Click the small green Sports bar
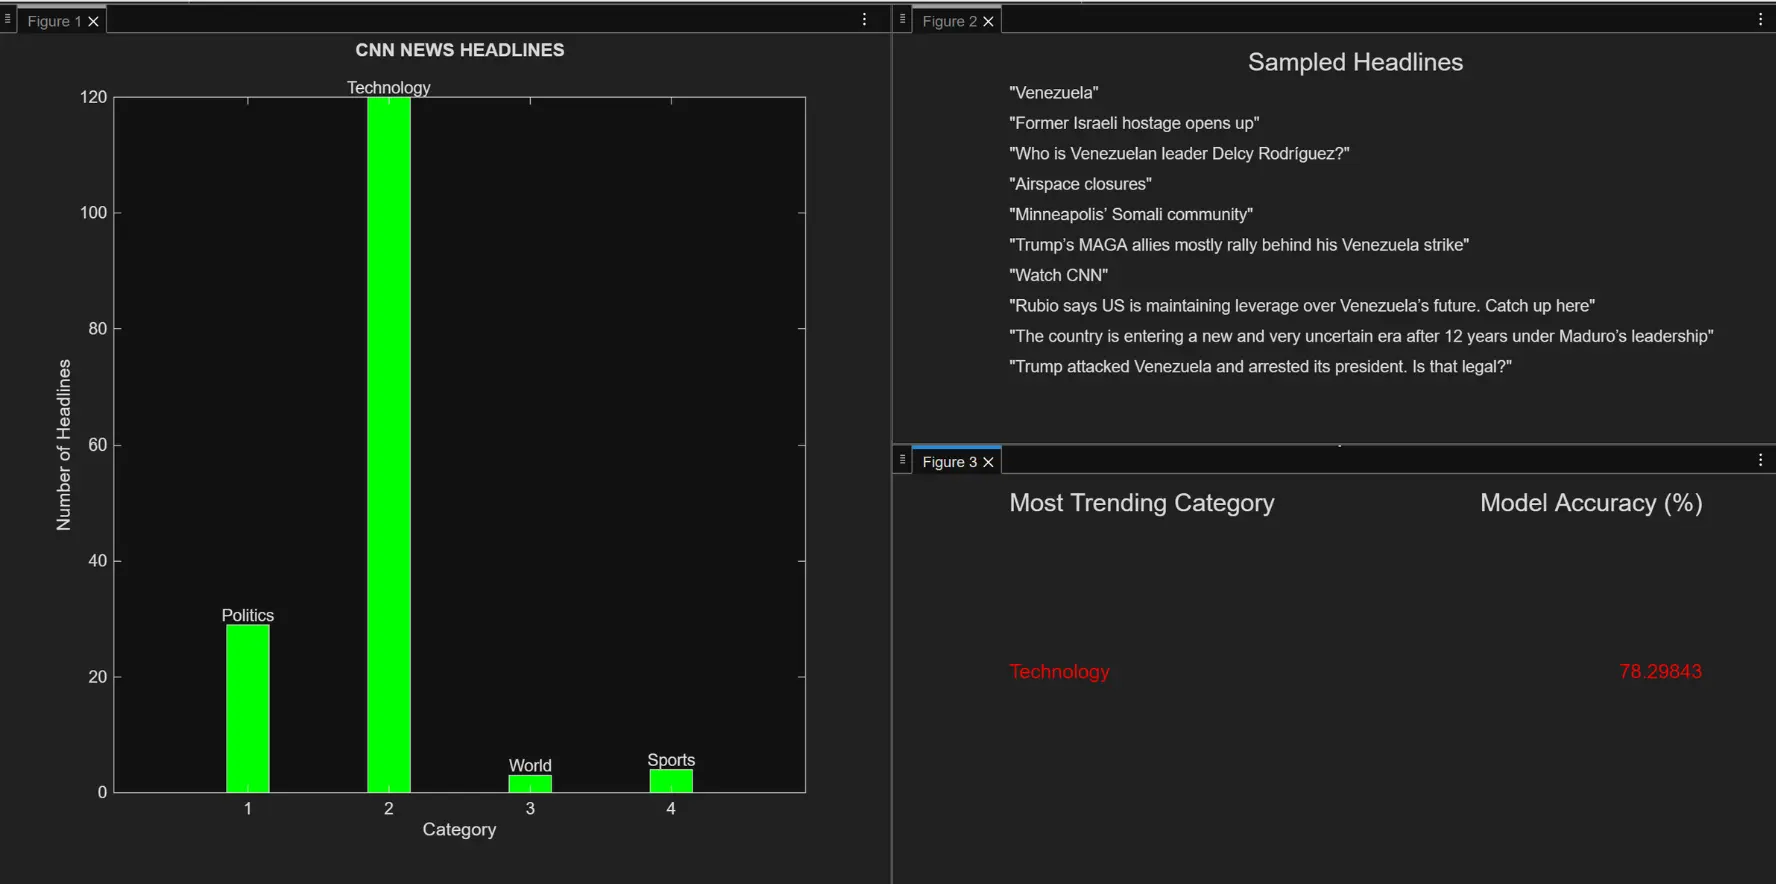1776x884 pixels. (671, 781)
